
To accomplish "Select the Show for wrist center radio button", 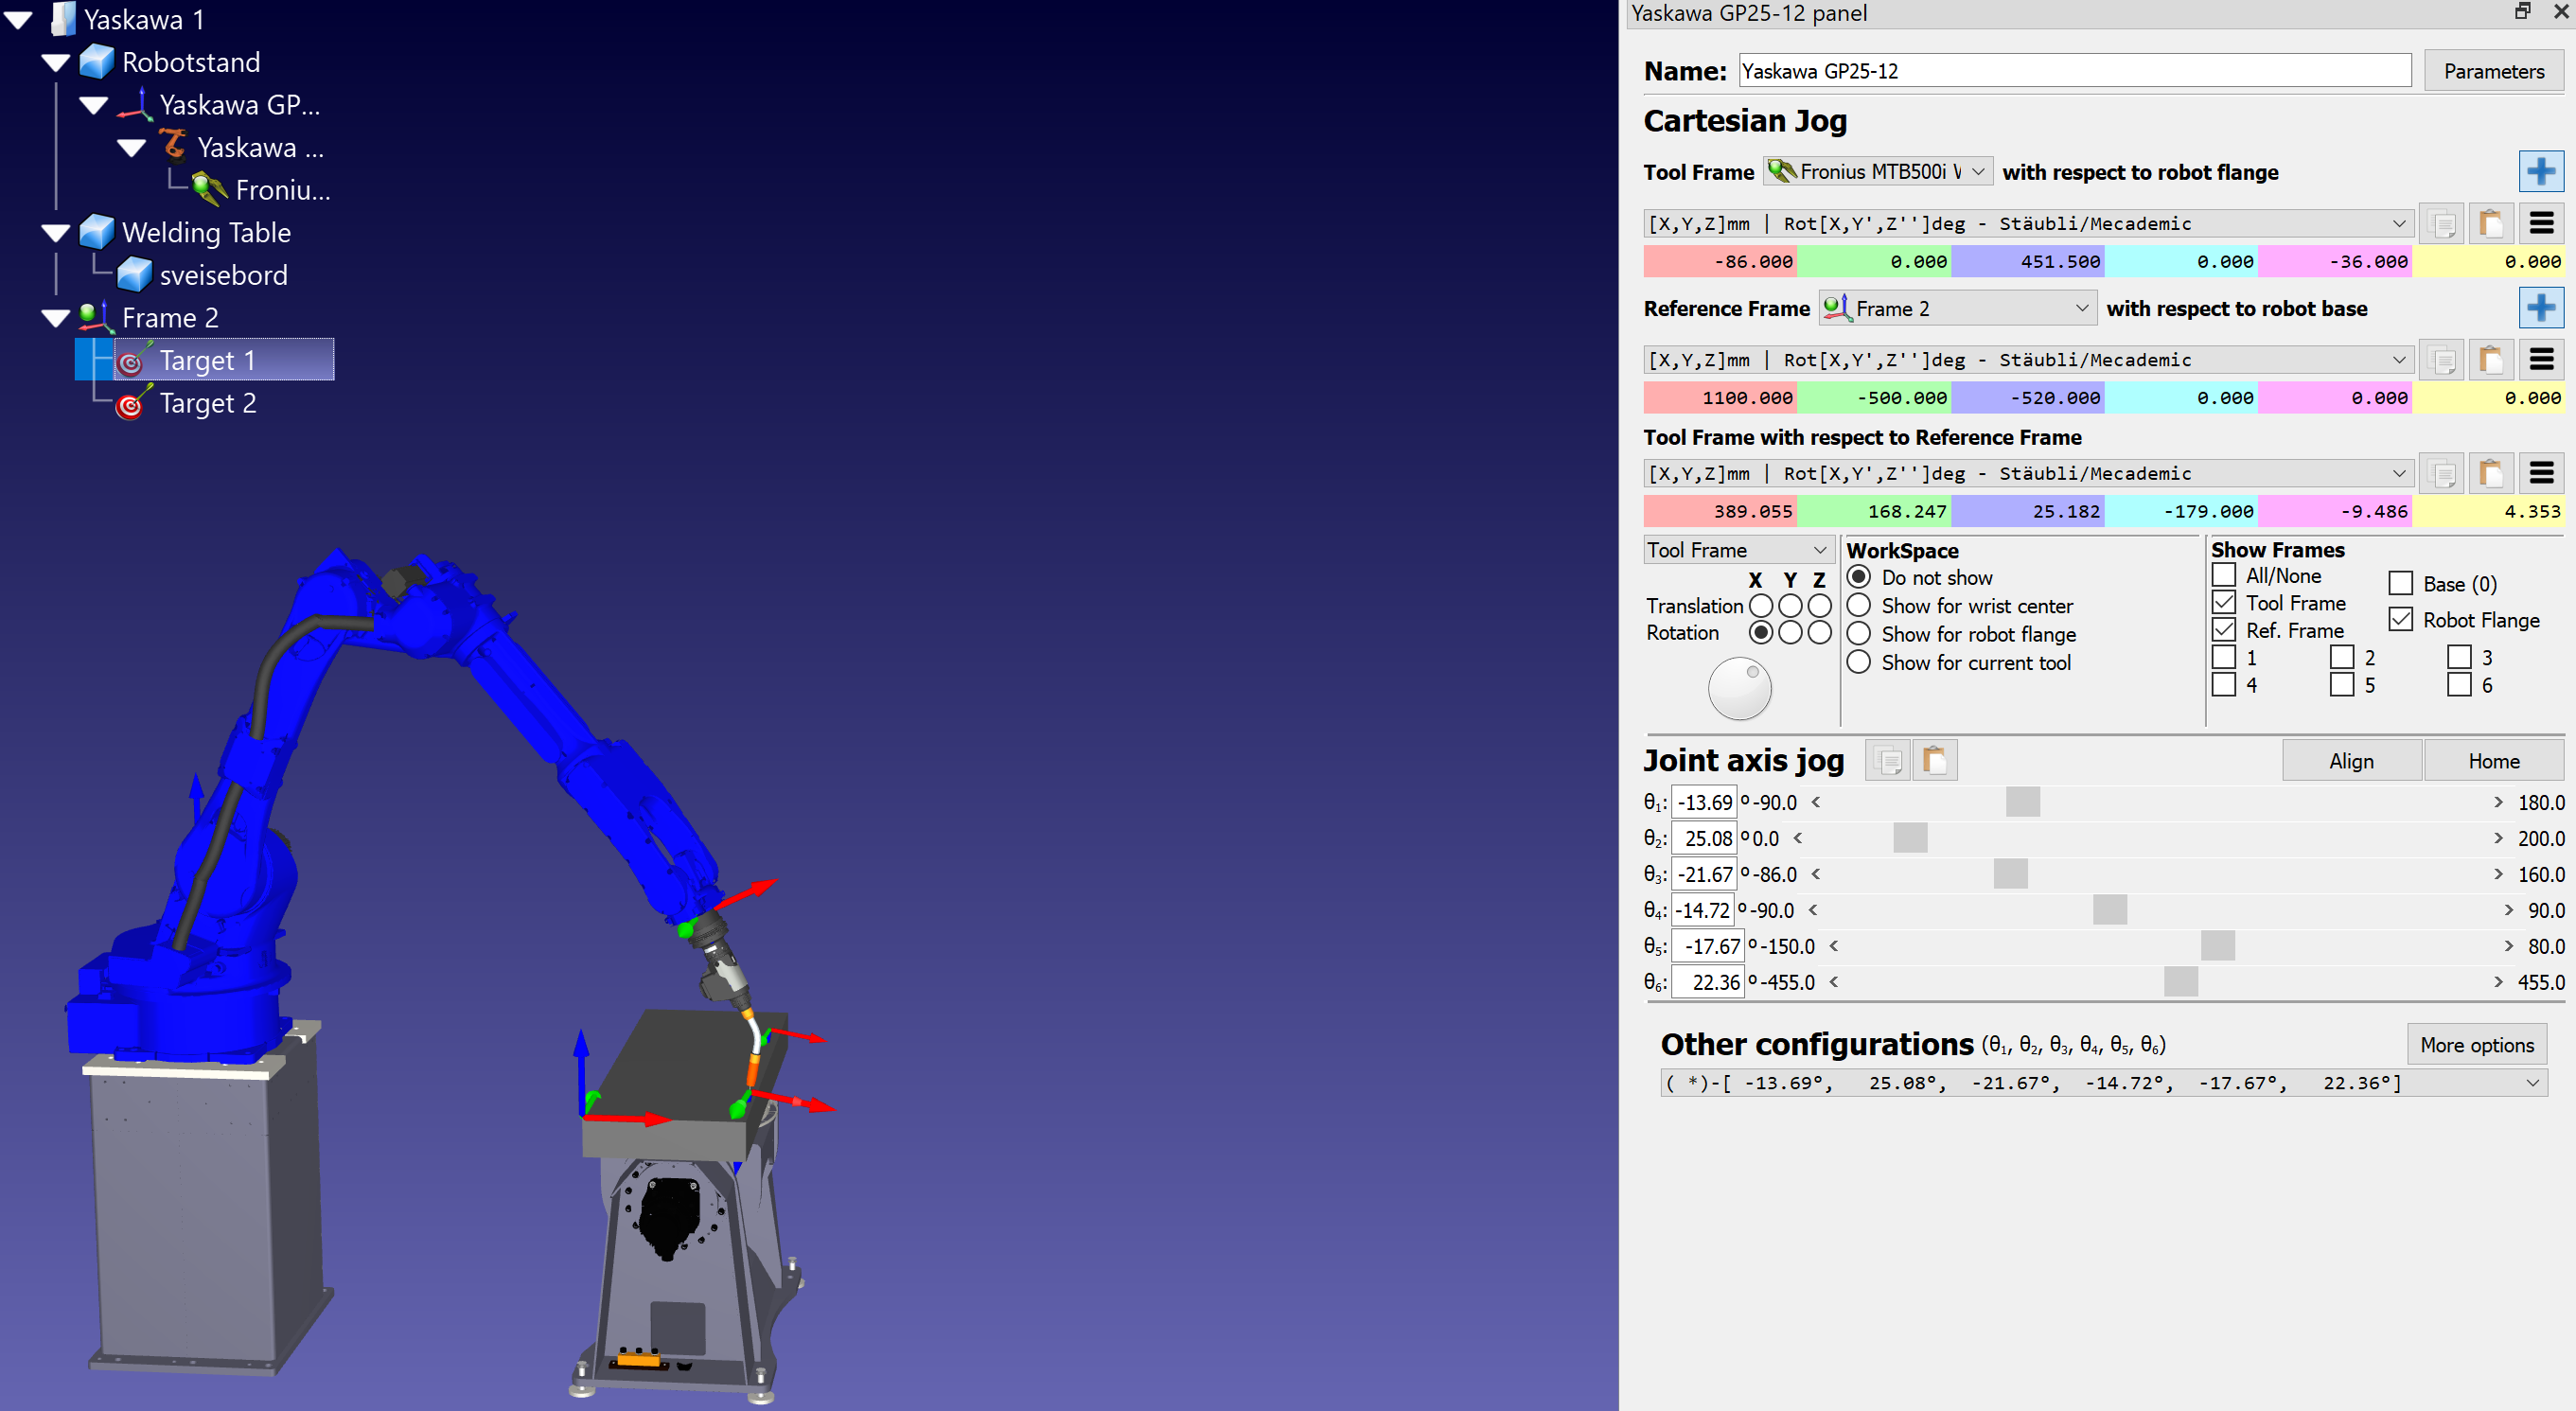I will click(x=1859, y=606).
